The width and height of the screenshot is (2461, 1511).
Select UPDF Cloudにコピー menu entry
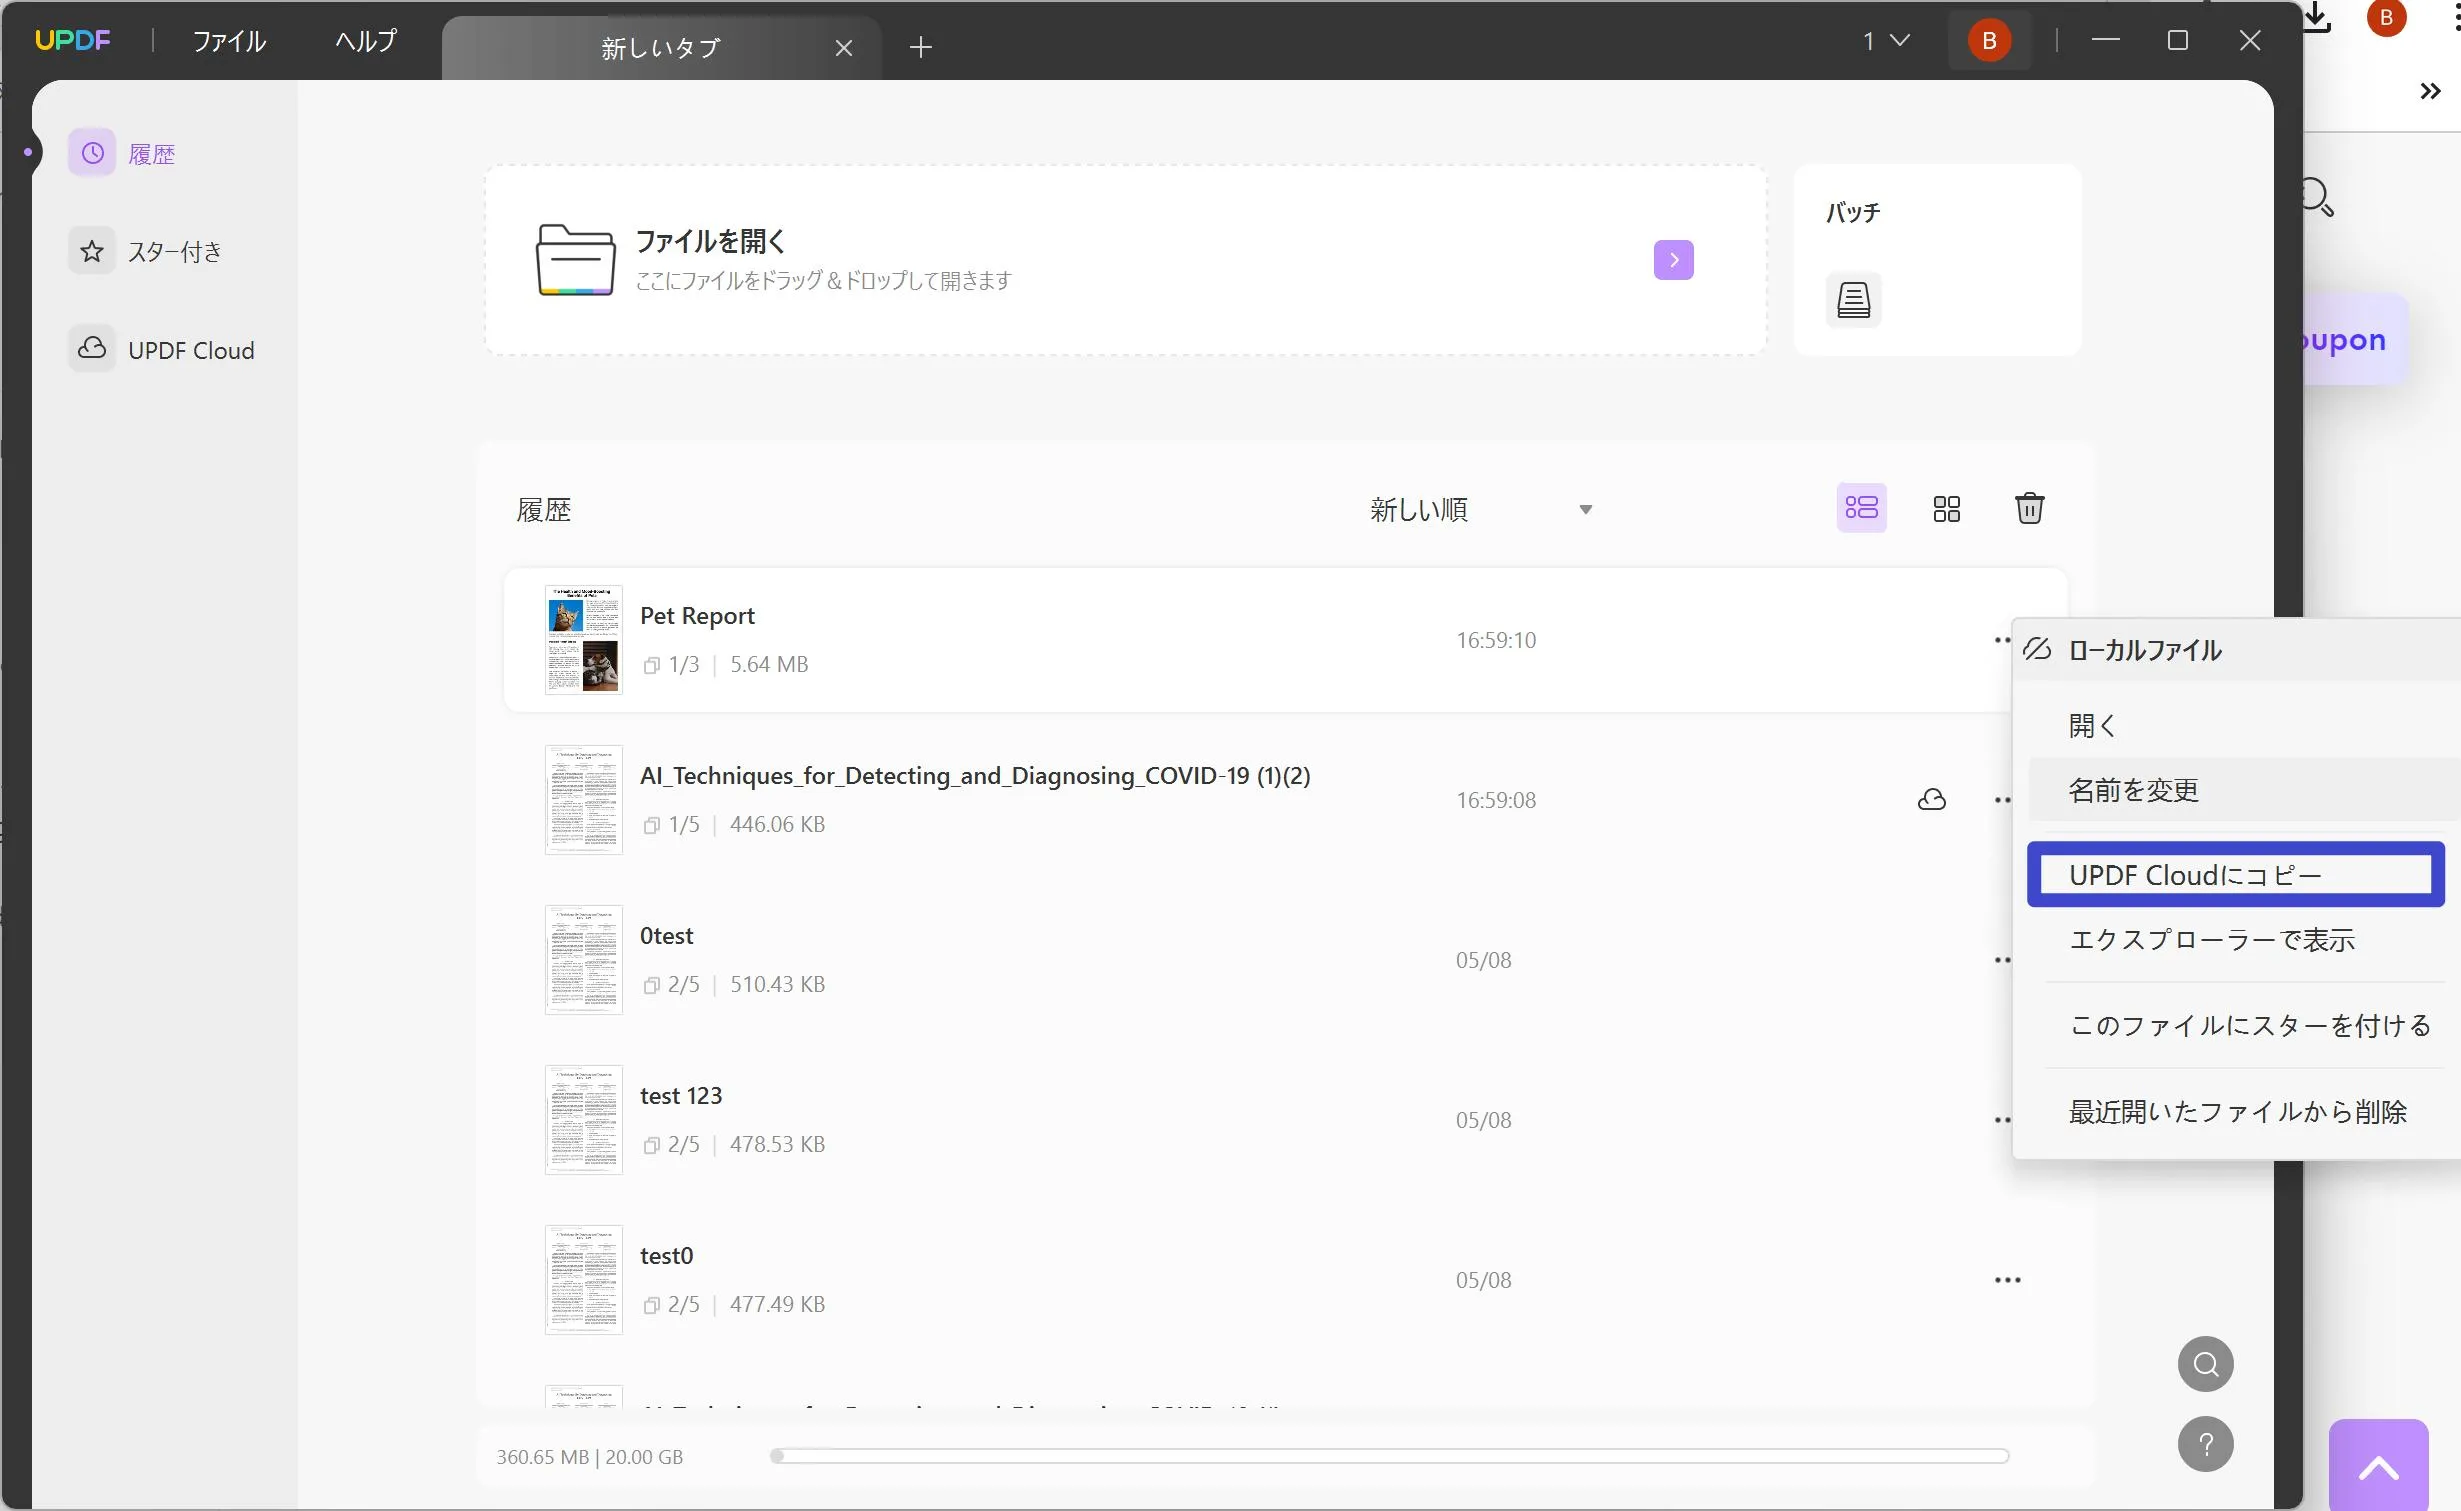(x=2236, y=875)
